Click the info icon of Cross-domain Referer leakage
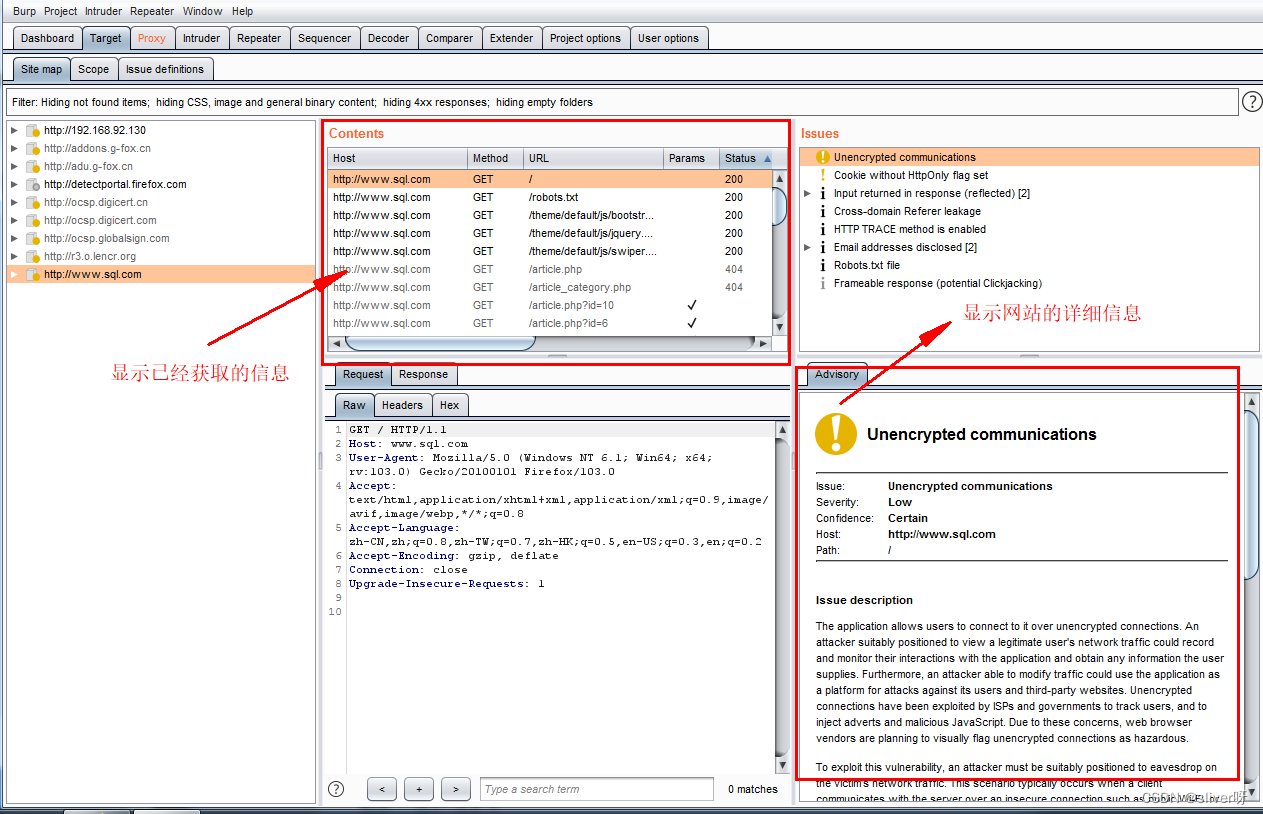 coord(823,211)
